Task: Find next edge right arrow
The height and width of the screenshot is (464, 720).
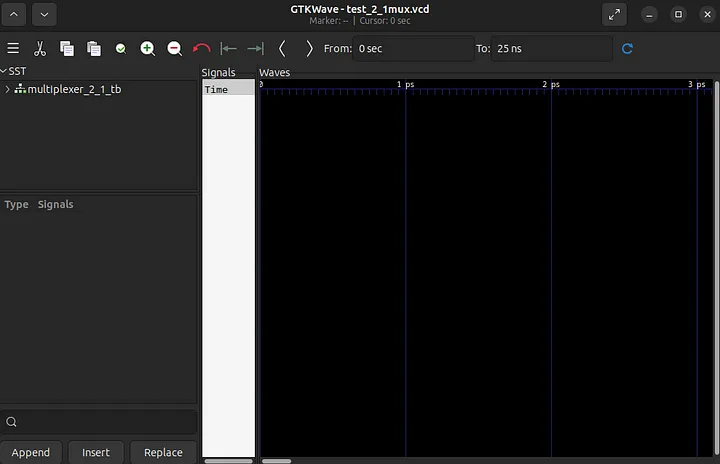Action: click(x=309, y=48)
